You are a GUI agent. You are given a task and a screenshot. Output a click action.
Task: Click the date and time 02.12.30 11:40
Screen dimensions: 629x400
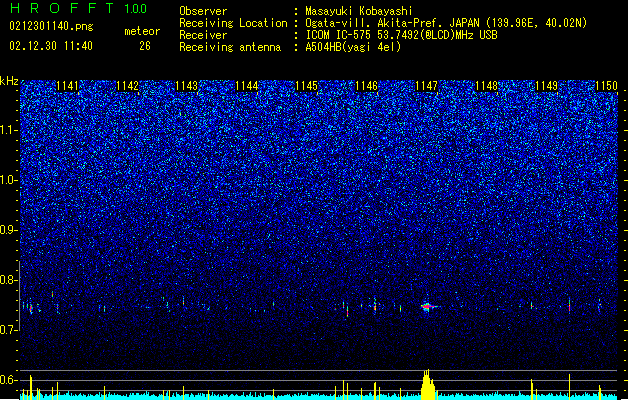51,46
